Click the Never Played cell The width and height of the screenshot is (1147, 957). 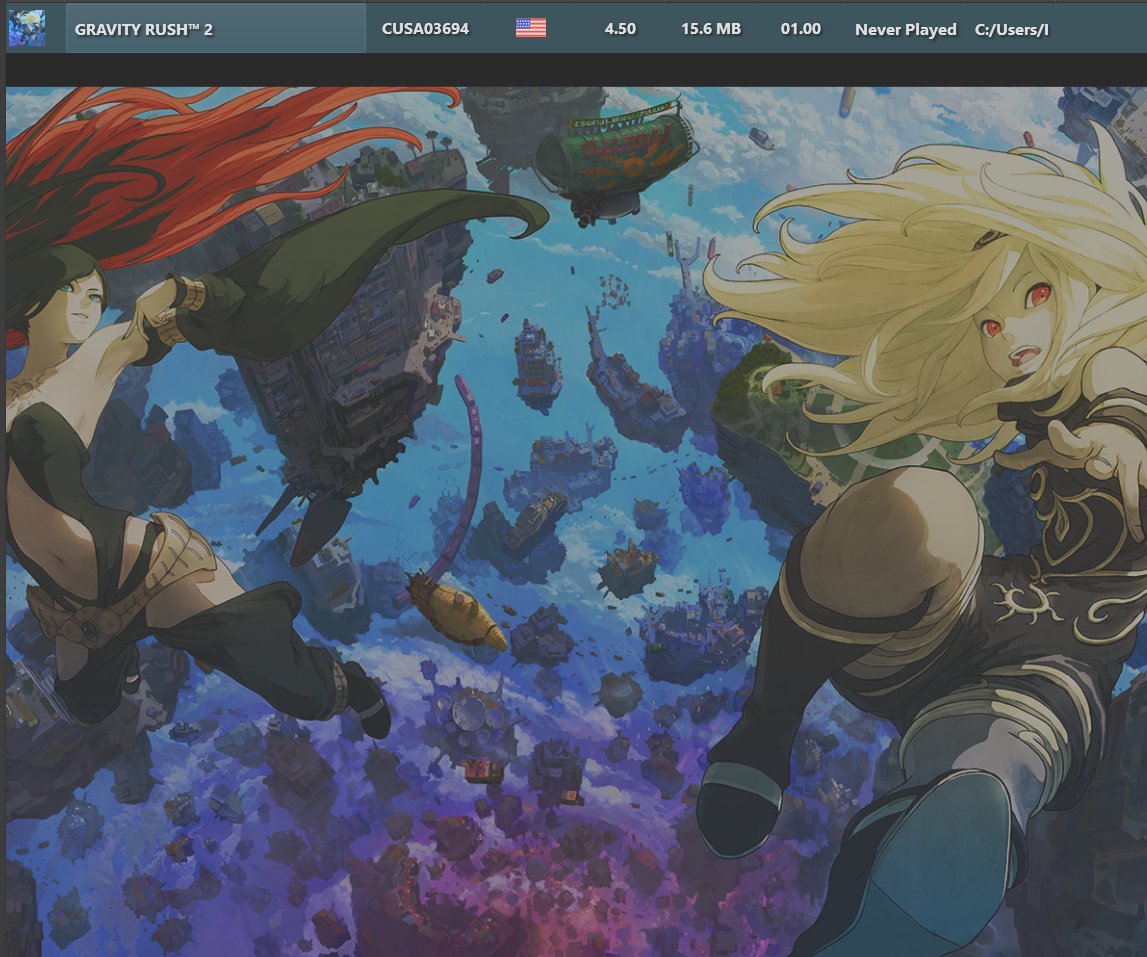tap(906, 29)
